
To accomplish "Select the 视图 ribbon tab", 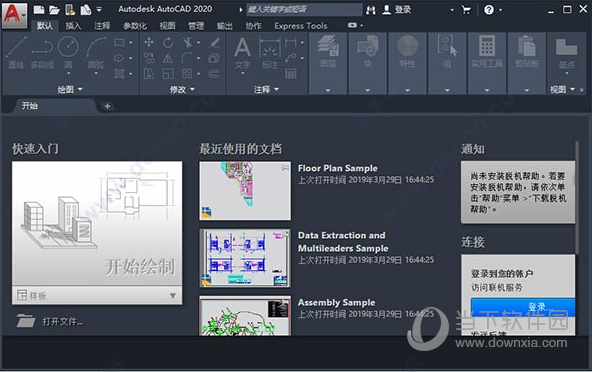I will 167,26.
